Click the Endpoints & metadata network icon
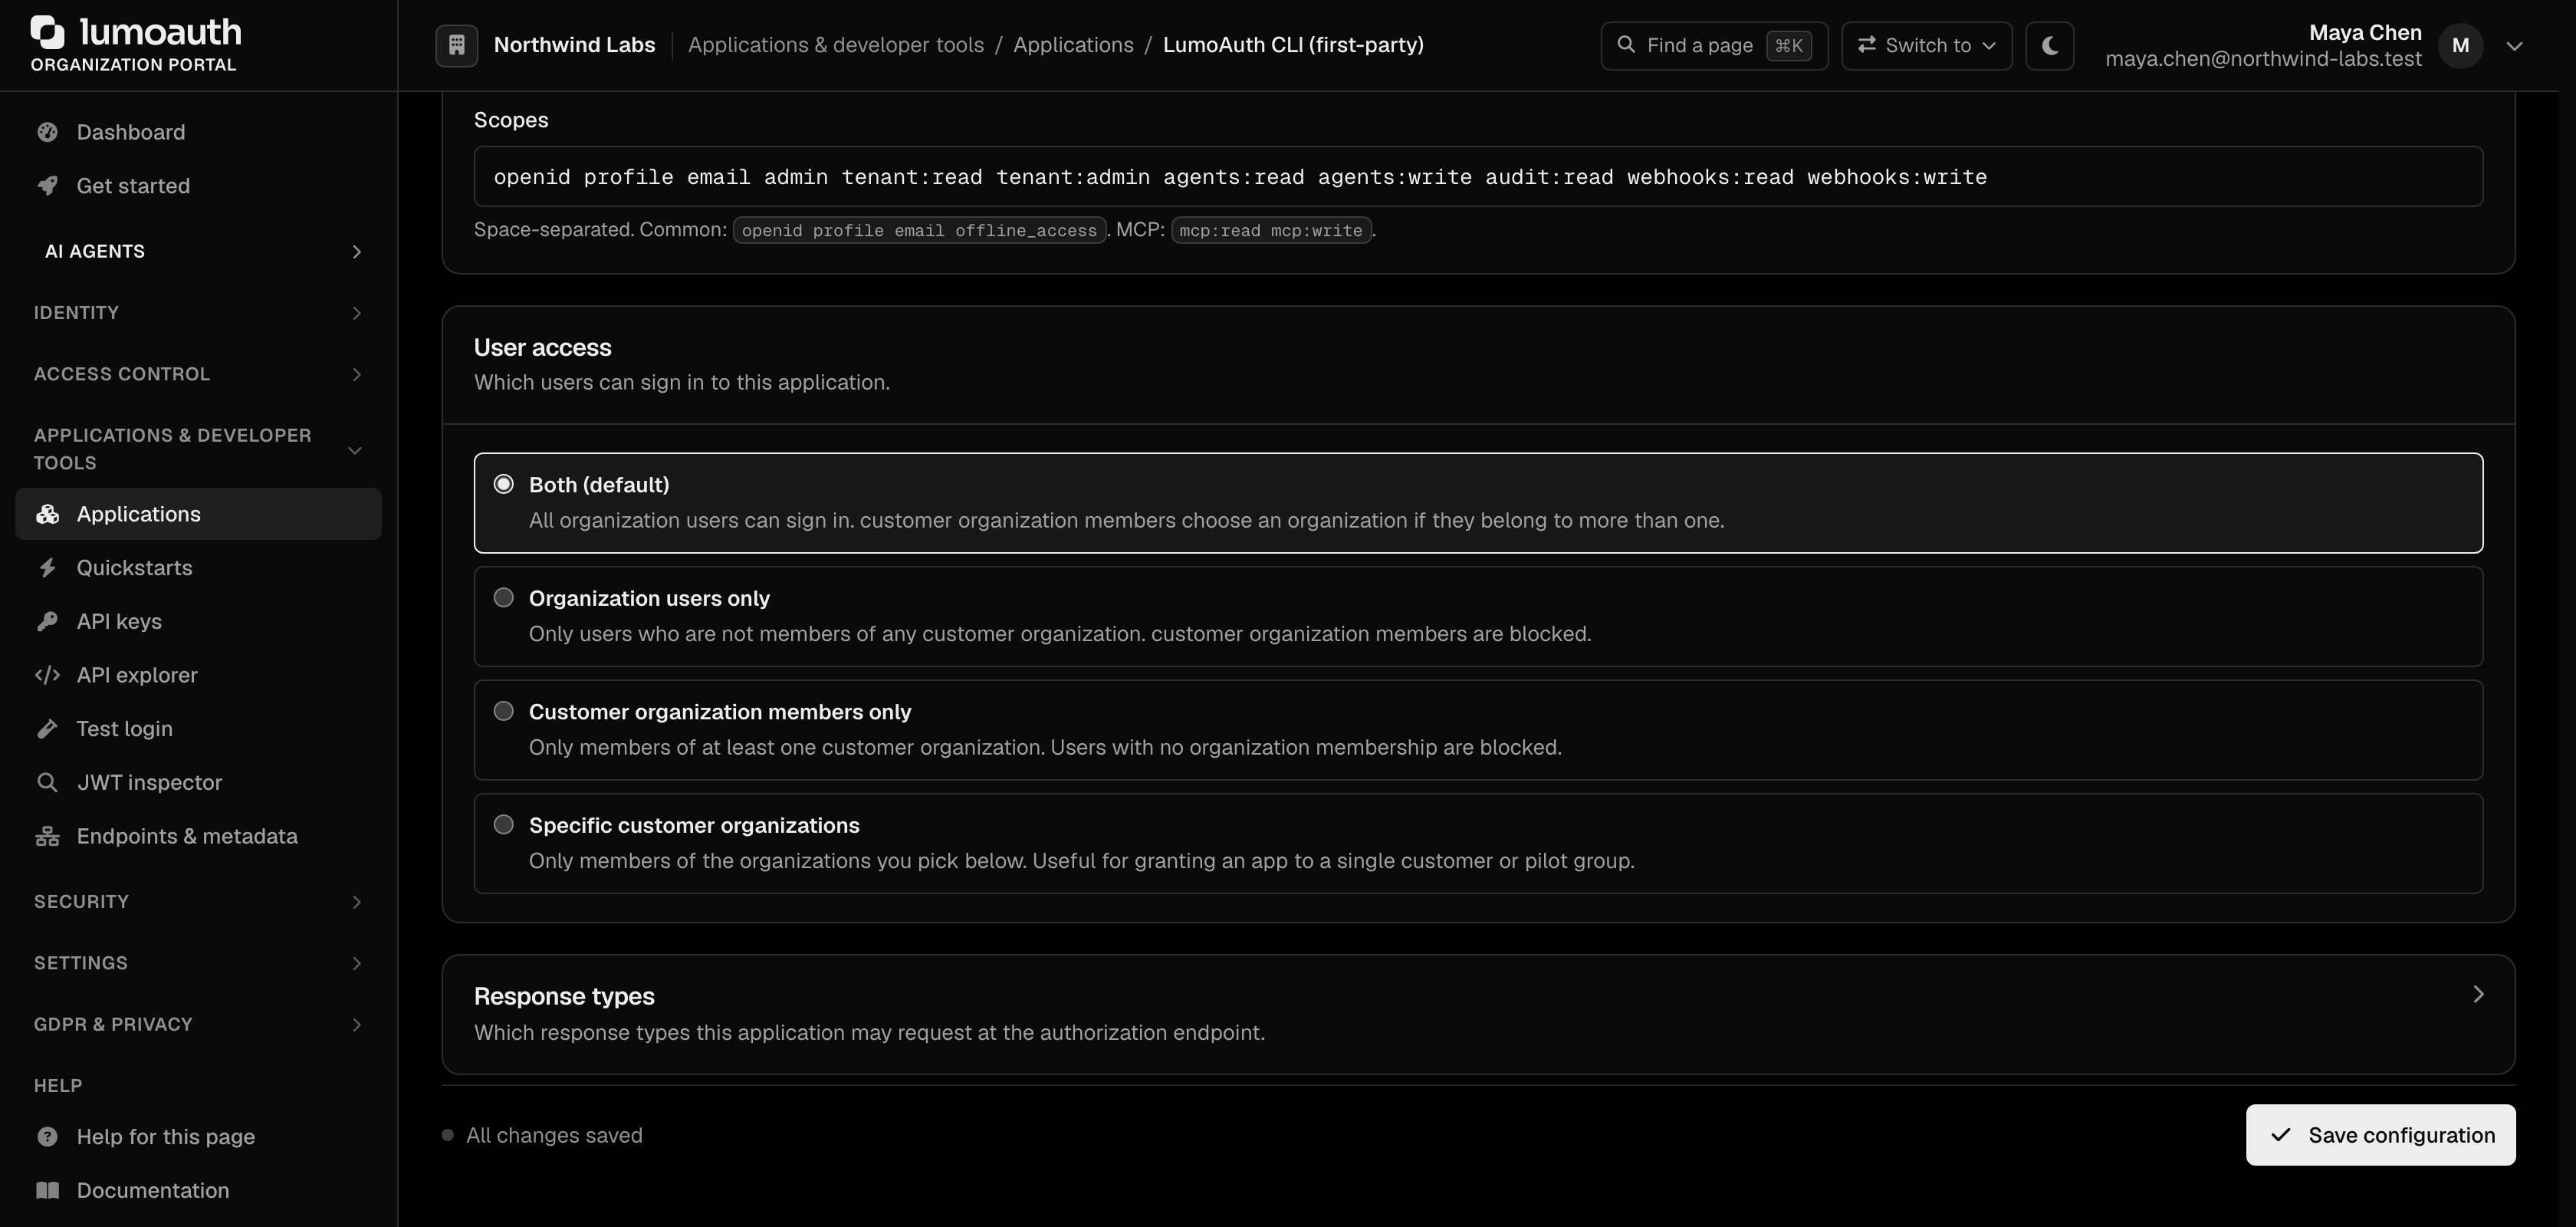The width and height of the screenshot is (2576, 1227). click(x=47, y=836)
